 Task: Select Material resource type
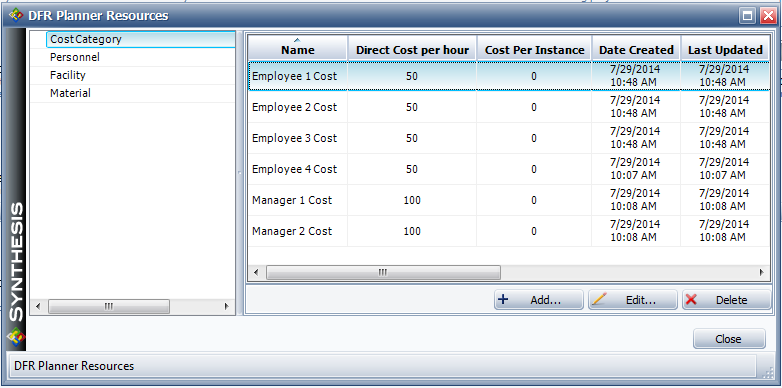pos(133,93)
